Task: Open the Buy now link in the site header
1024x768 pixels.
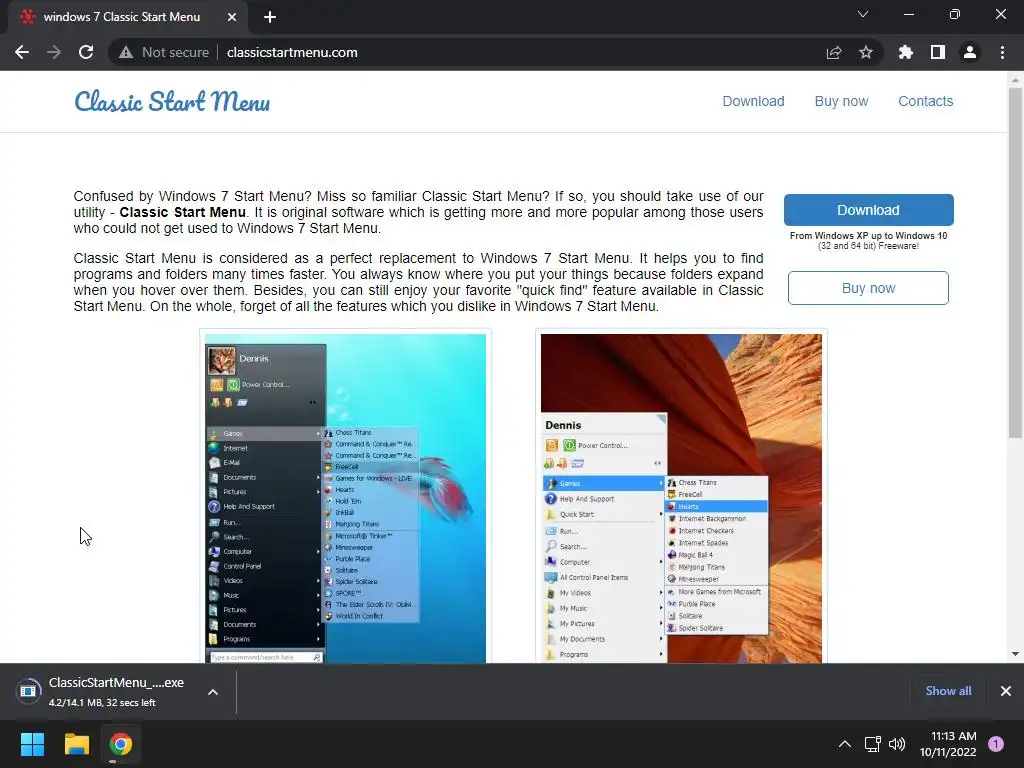Action: pyautogui.click(x=841, y=101)
